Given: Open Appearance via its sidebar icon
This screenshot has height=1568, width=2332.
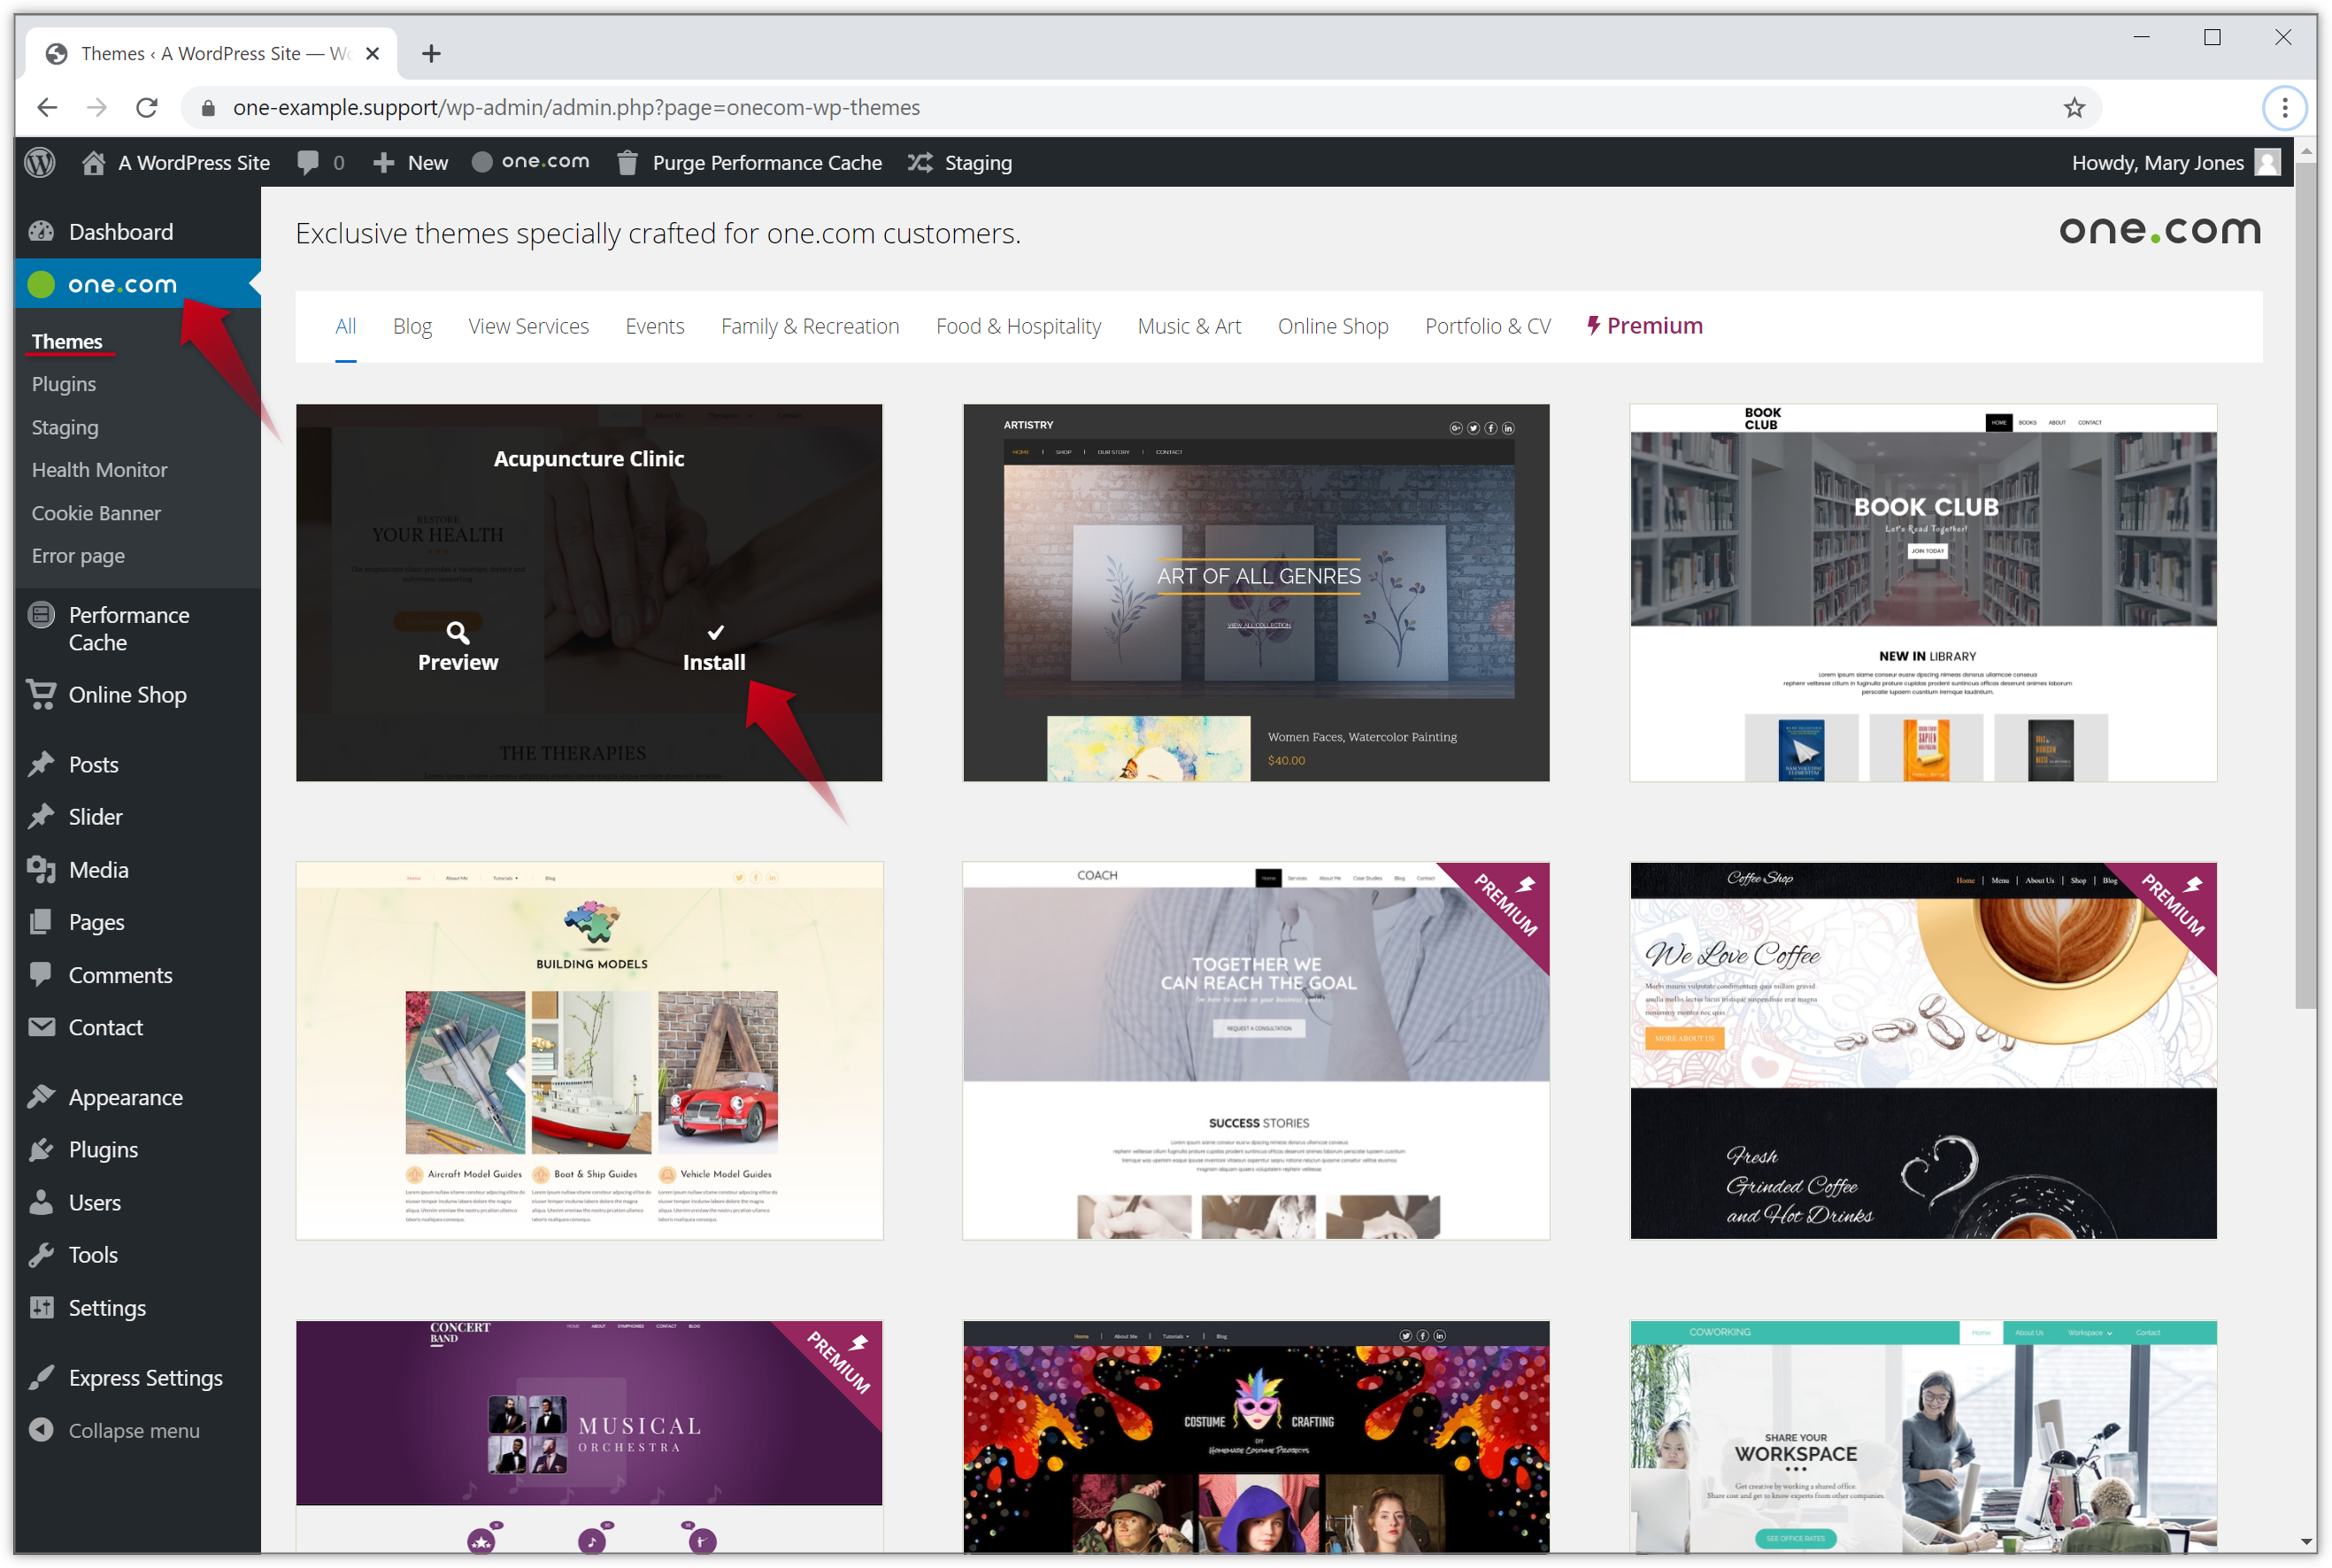Looking at the screenshot, I should 41,1096.
